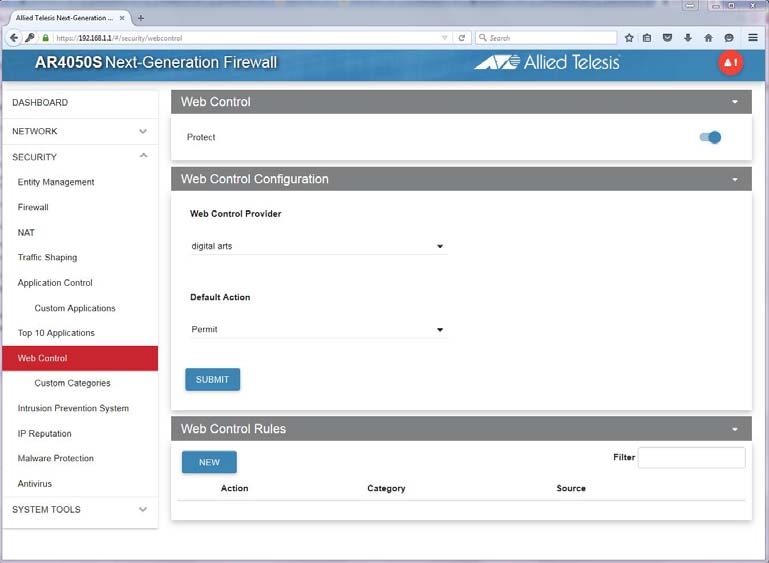Click the browser Search box
769x563 pixels.
point(546,38)
